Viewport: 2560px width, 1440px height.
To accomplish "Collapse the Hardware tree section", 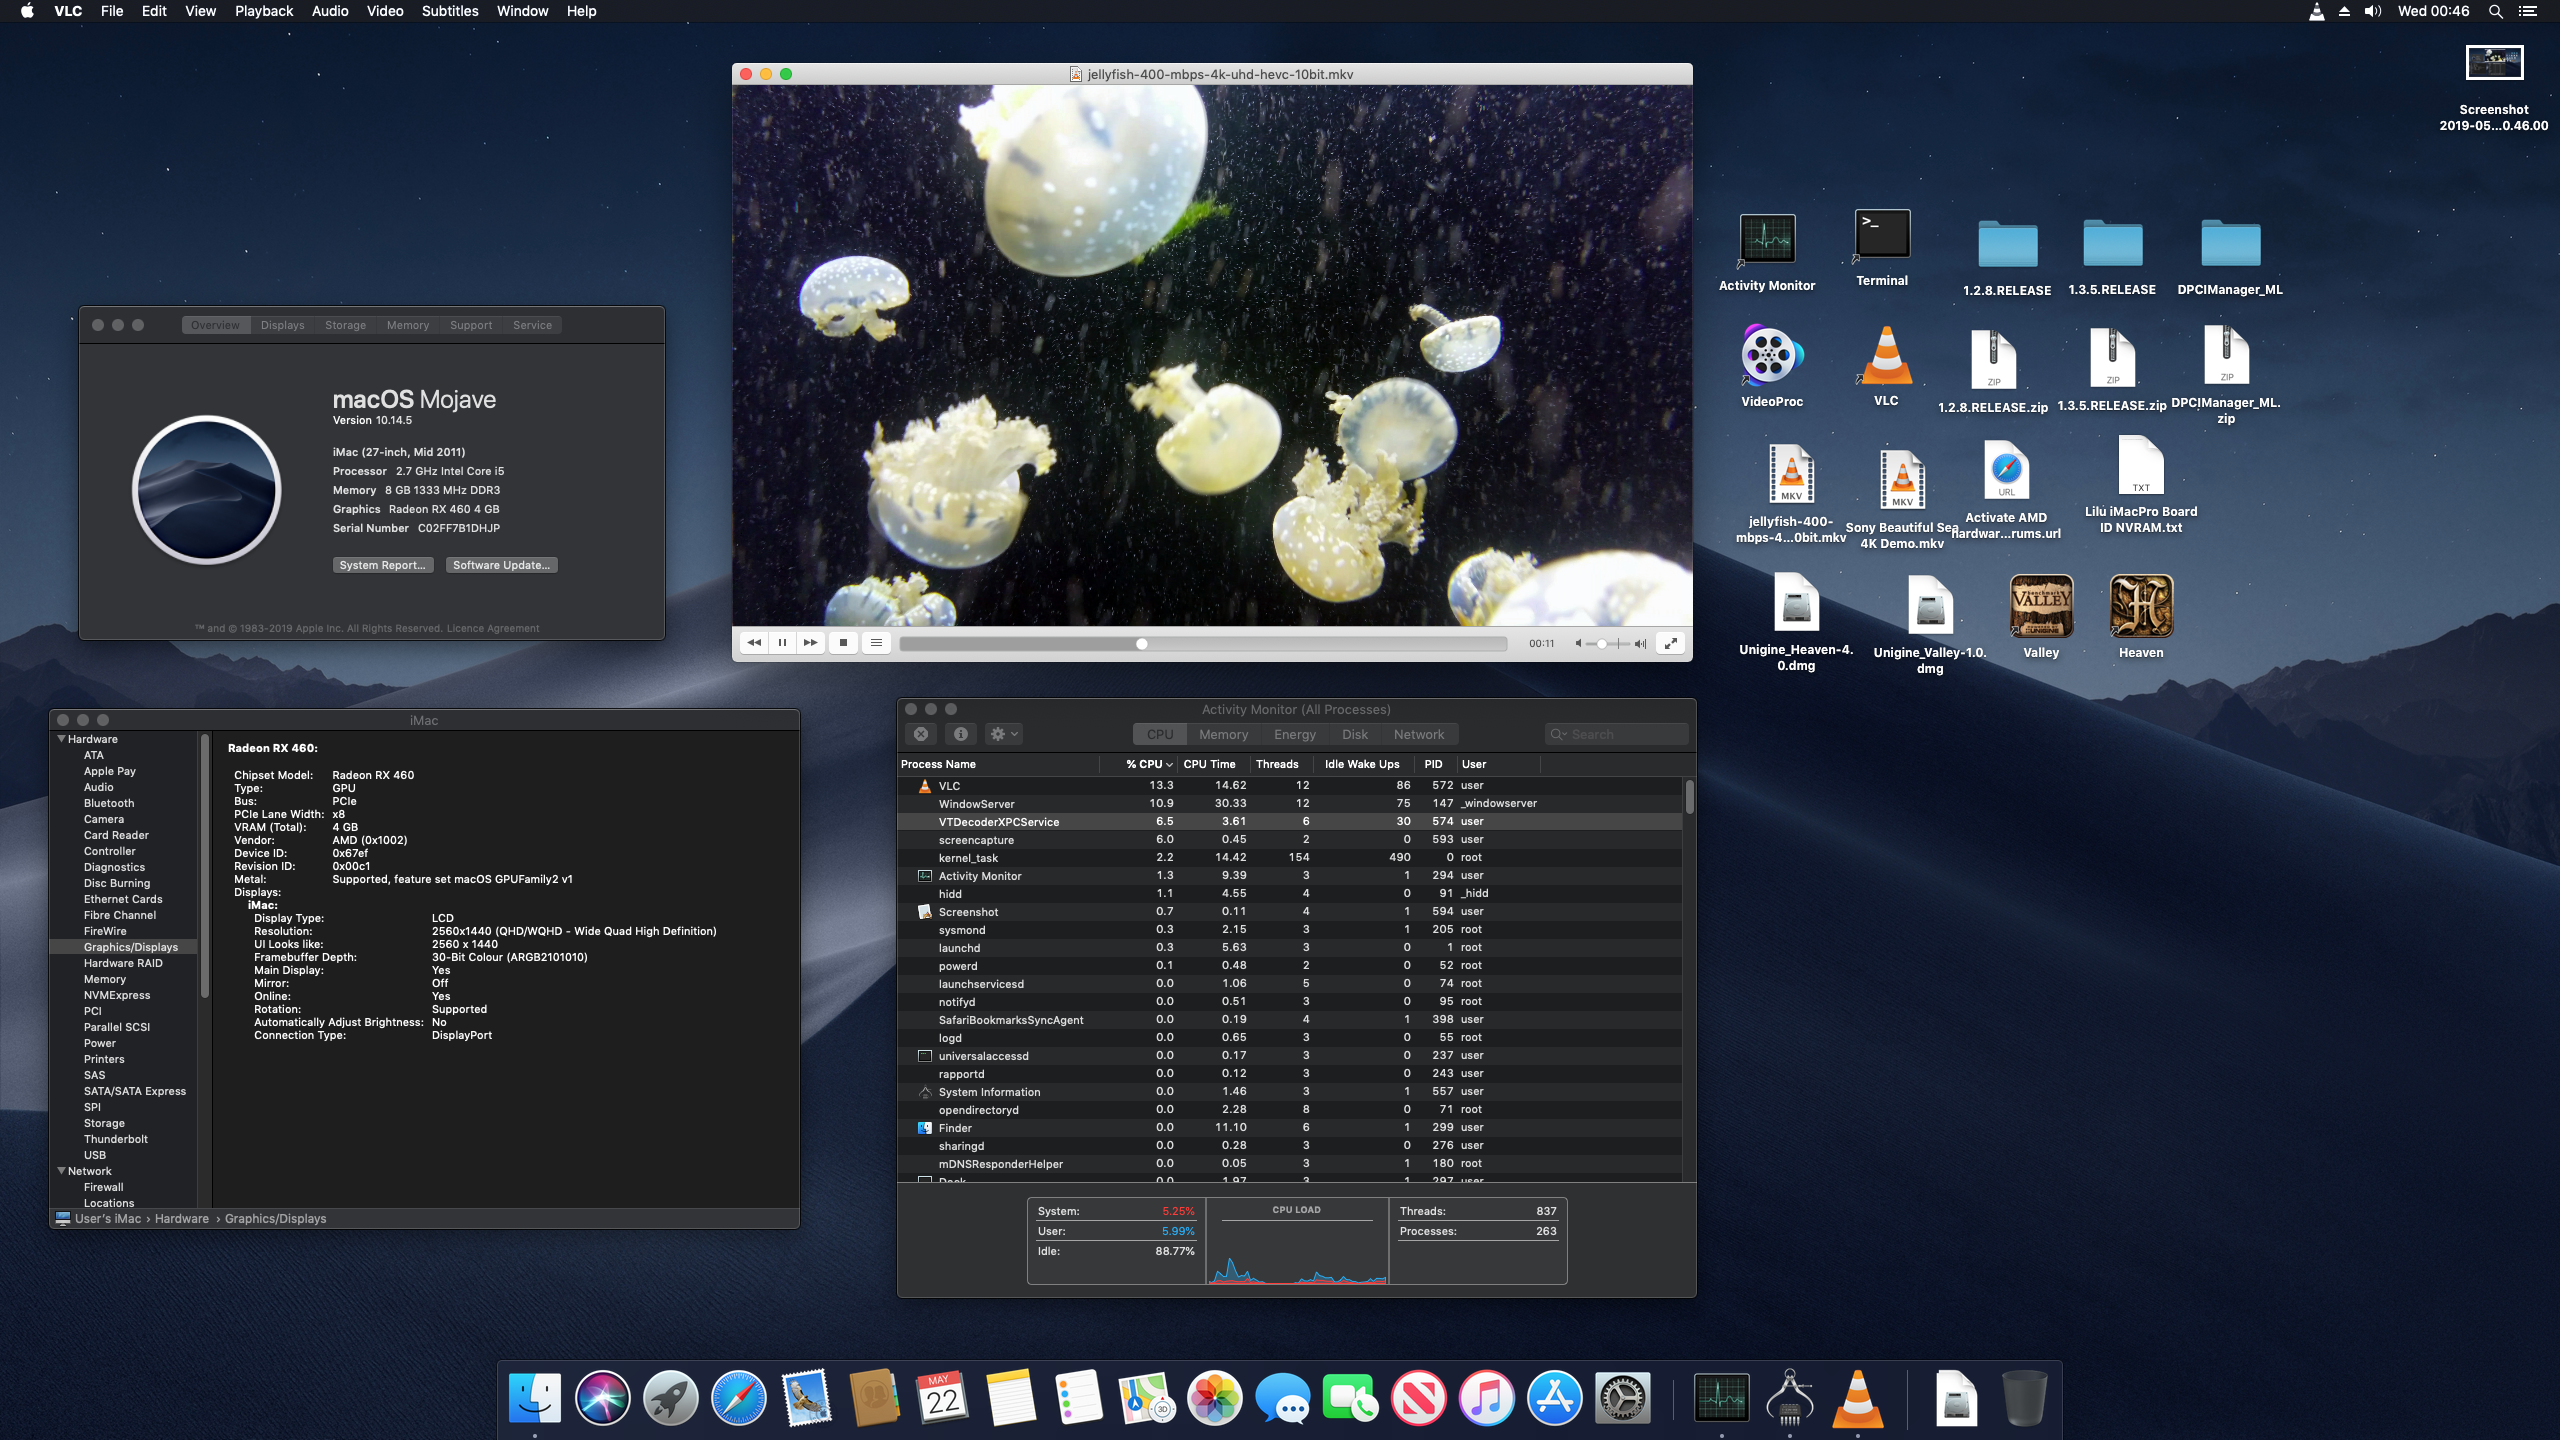I will tap(62, 739).
